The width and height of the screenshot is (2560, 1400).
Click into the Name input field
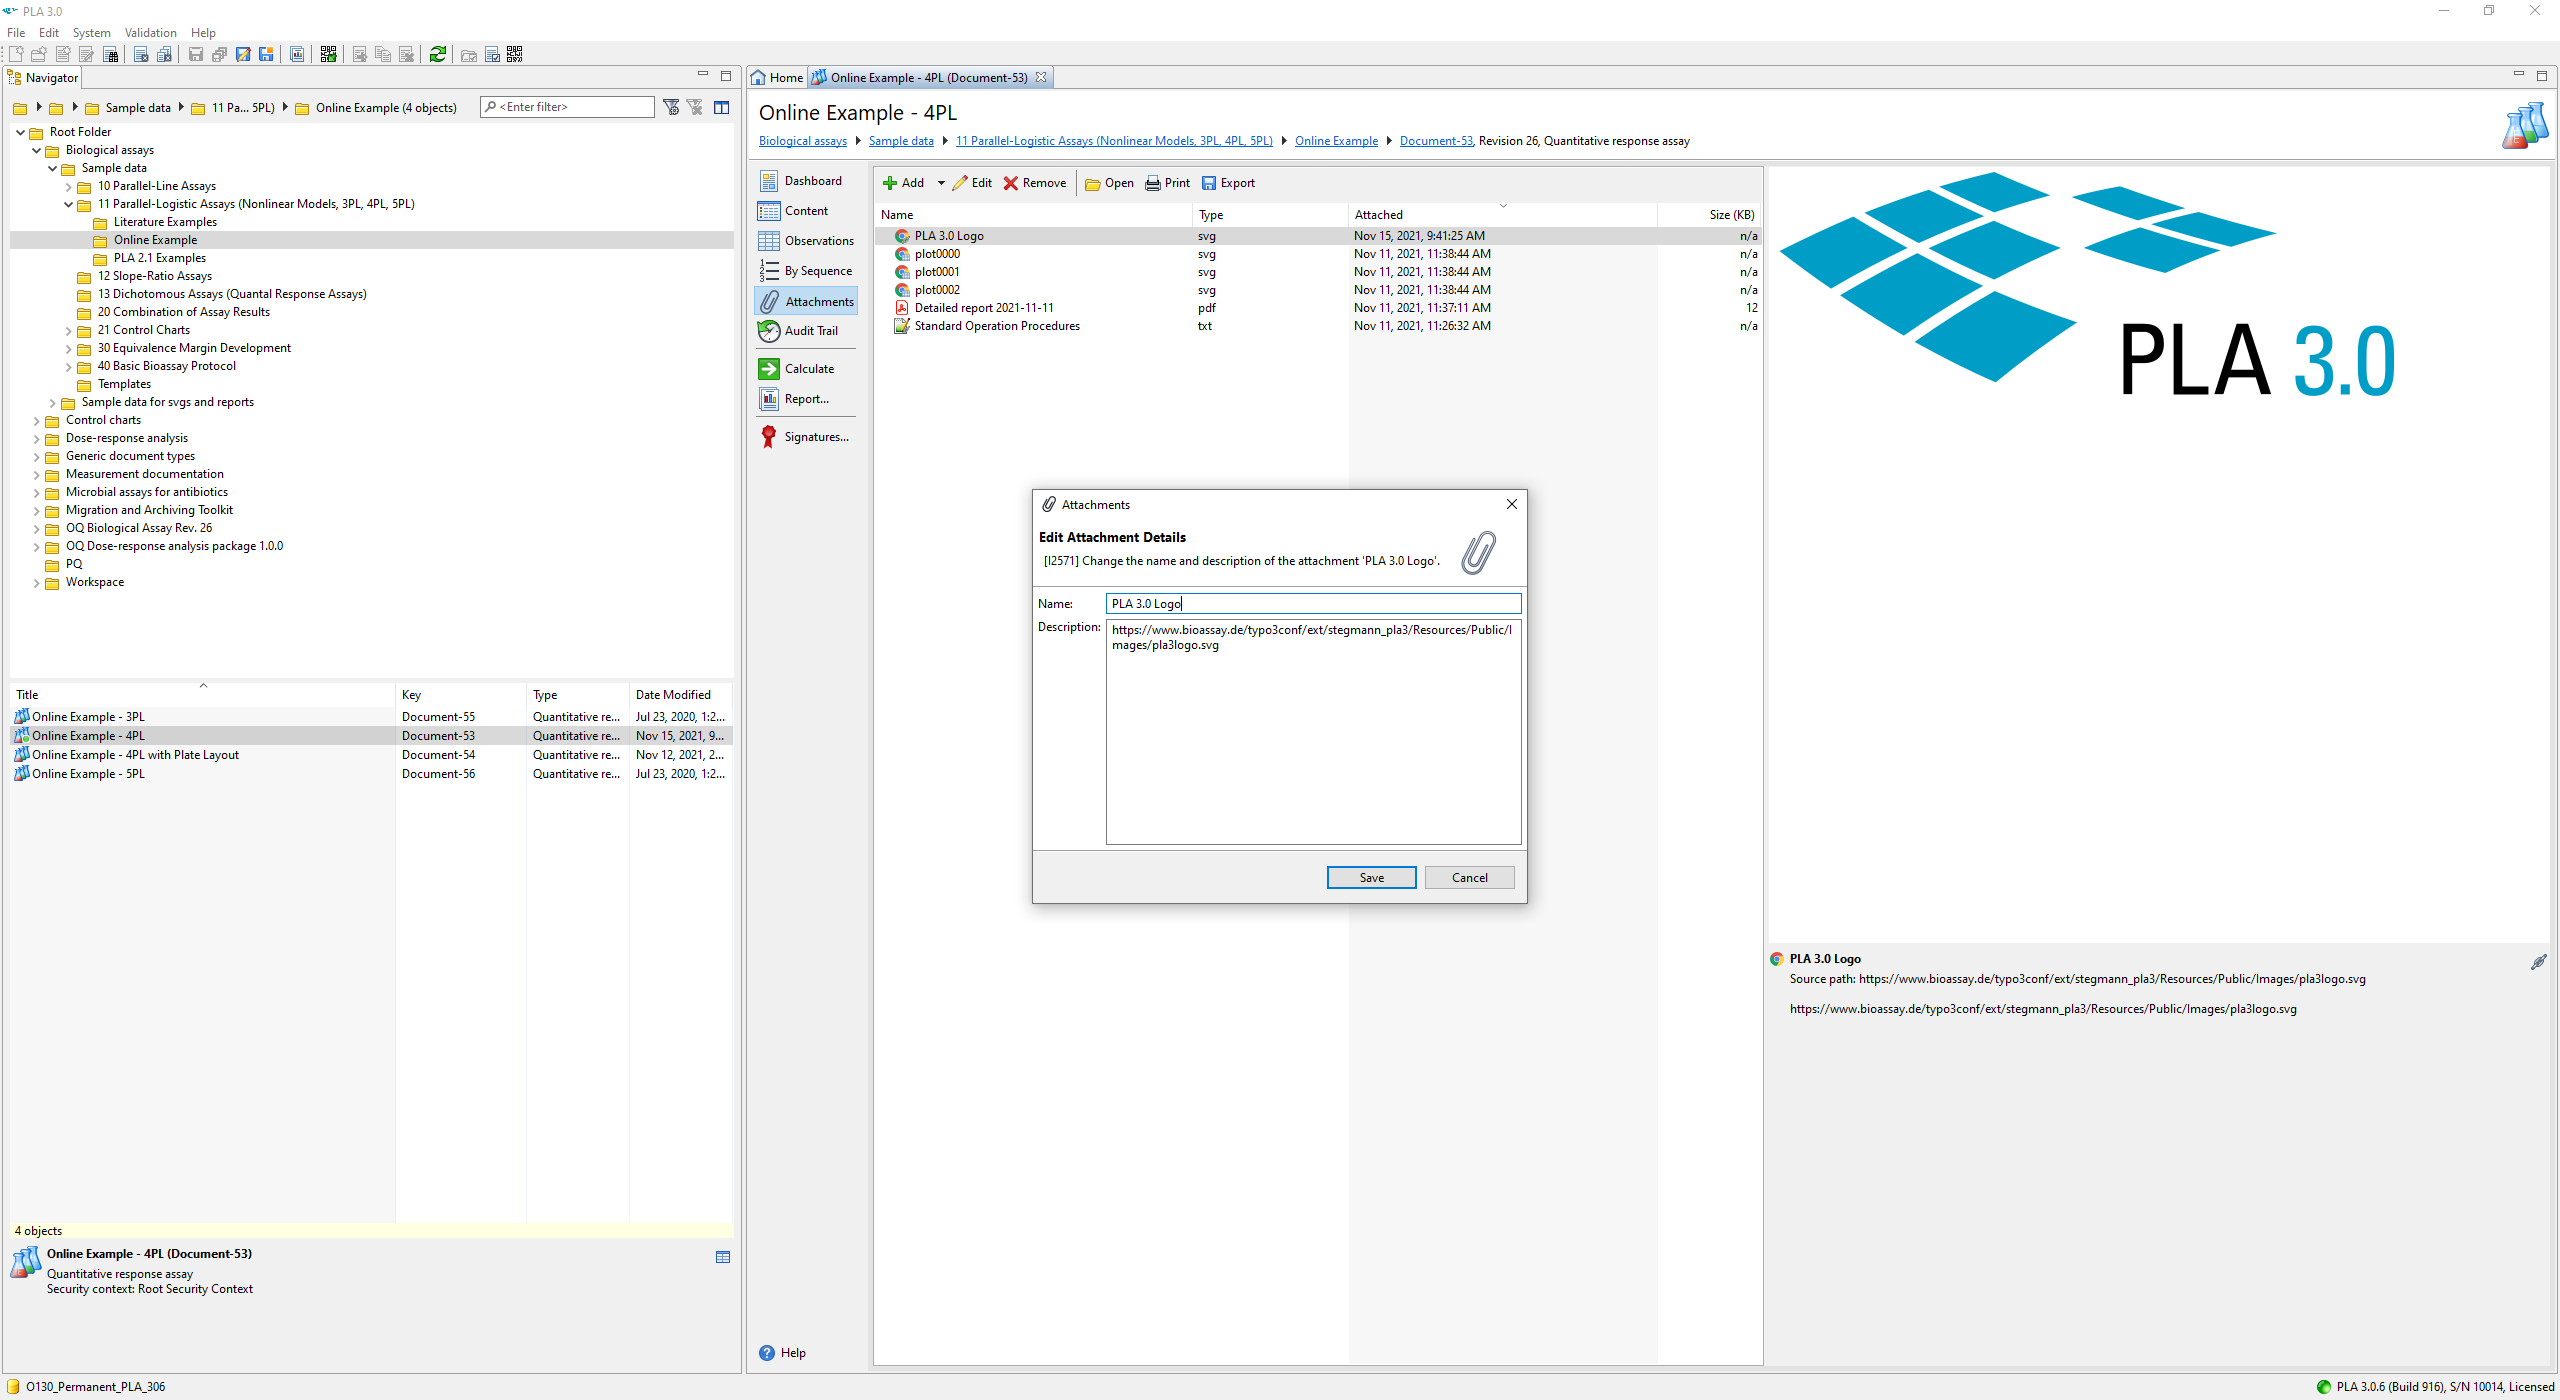[x=1313, y=603]
